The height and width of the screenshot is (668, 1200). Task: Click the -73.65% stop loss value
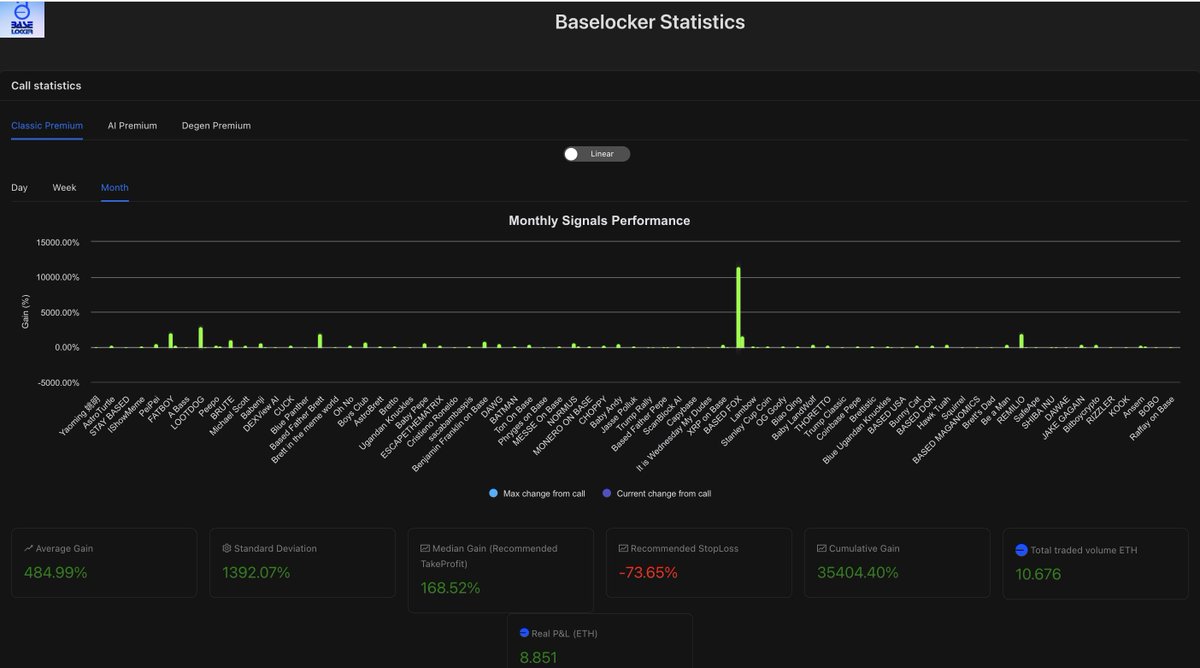[x=648, y=573]
